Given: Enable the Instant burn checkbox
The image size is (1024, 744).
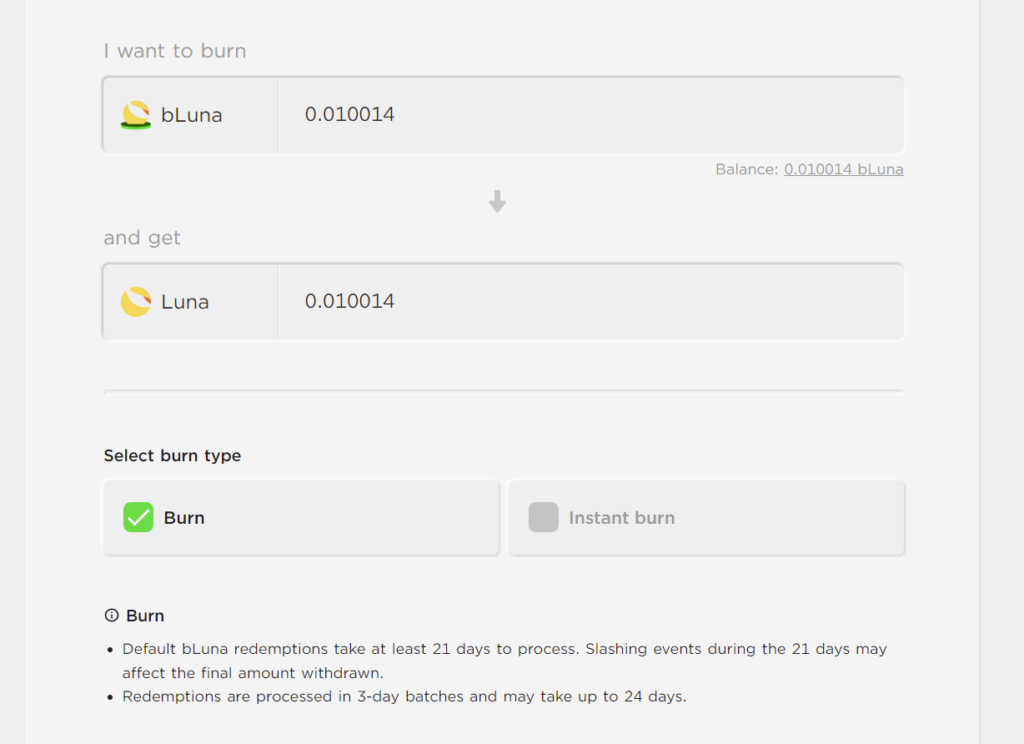Looking at the screenshot, I should 543,518.
